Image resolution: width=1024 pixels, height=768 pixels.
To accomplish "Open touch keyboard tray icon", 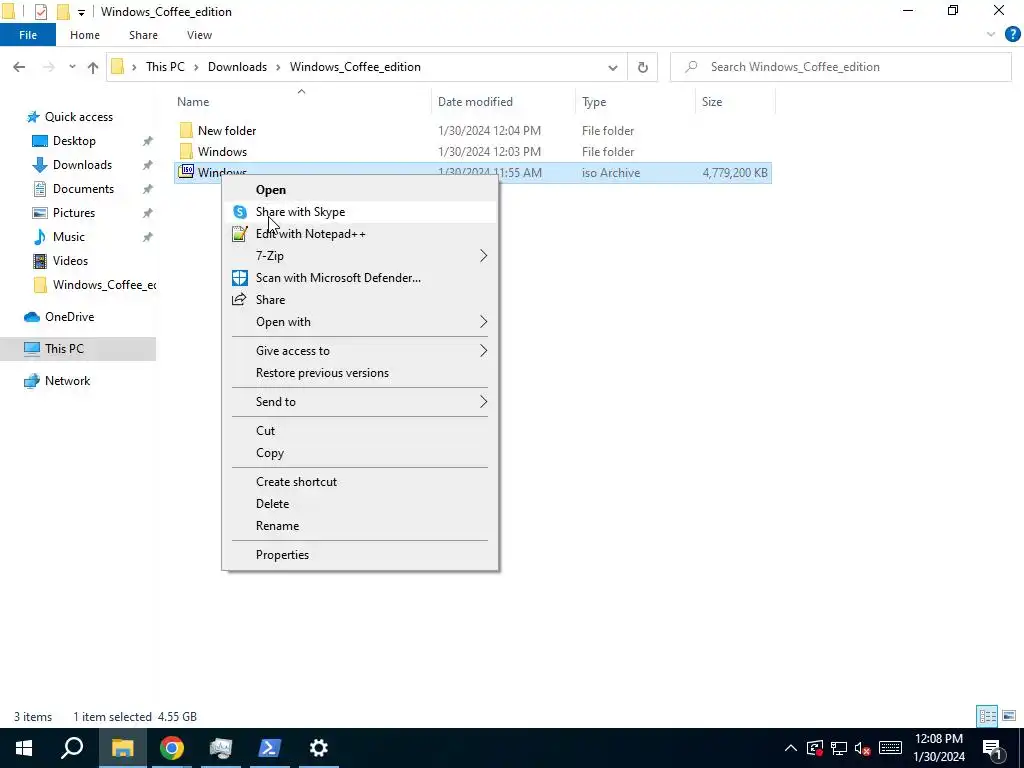I will (x=890, y=748).
